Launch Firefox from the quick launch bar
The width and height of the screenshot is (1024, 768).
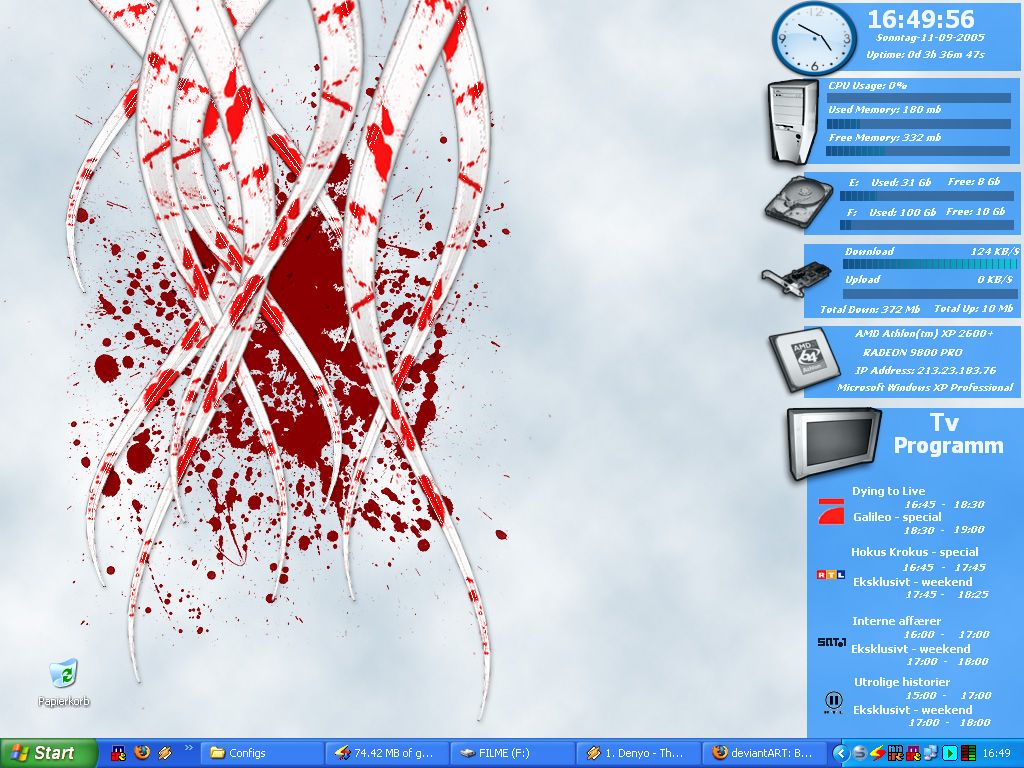click(x=141, y=752)
